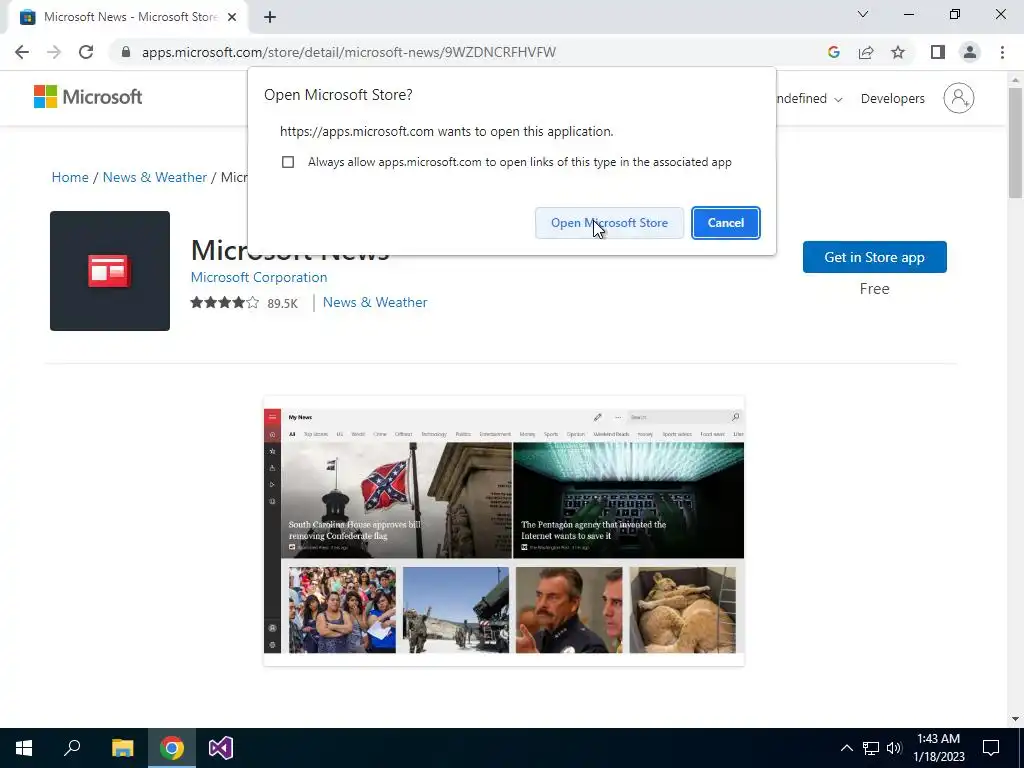This screenshot has width=1024, height=768.
Task: Click the Google icon in address bar
Action: (x=833, y=52)
